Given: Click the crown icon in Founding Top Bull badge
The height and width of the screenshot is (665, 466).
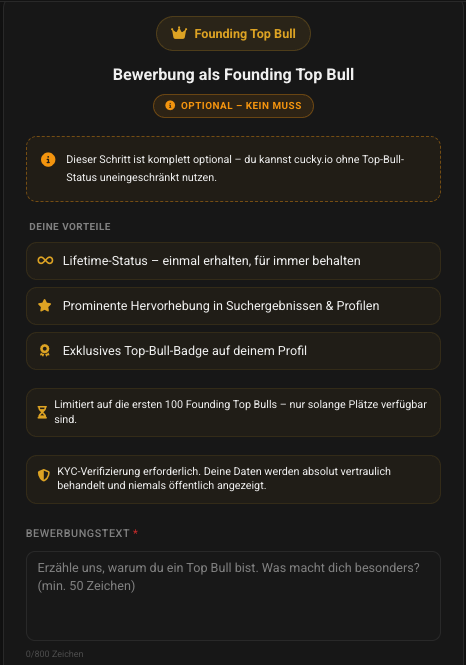Looking at the screenshot, I should [x=179, y=33].
